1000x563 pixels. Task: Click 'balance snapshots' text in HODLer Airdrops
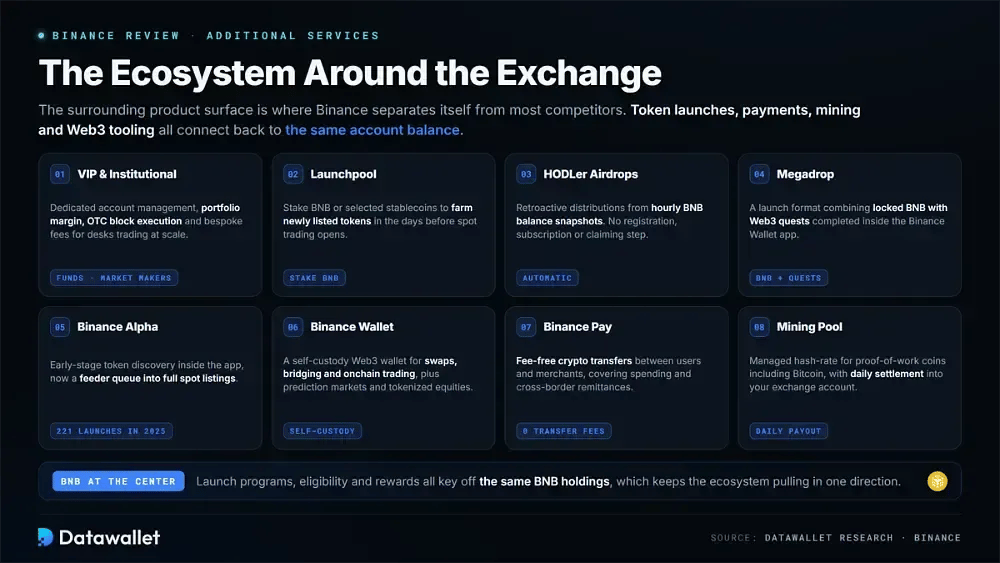point(559,221)
